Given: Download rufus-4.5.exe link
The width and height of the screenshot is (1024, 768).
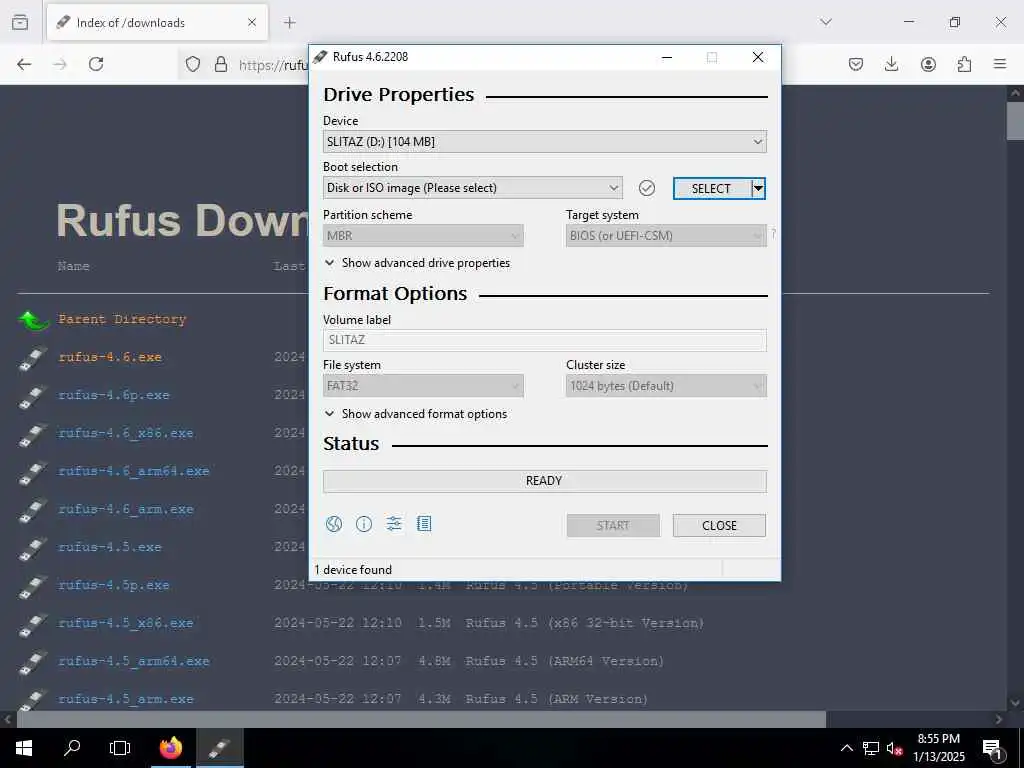Looking at the screenshot, I should tap(110, 547).
